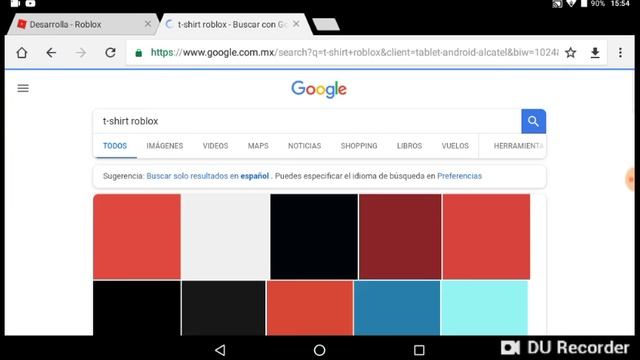Open the SHOPPING tab
The height and width of the screenshot is (360, 640).
[x=359, y=146]
